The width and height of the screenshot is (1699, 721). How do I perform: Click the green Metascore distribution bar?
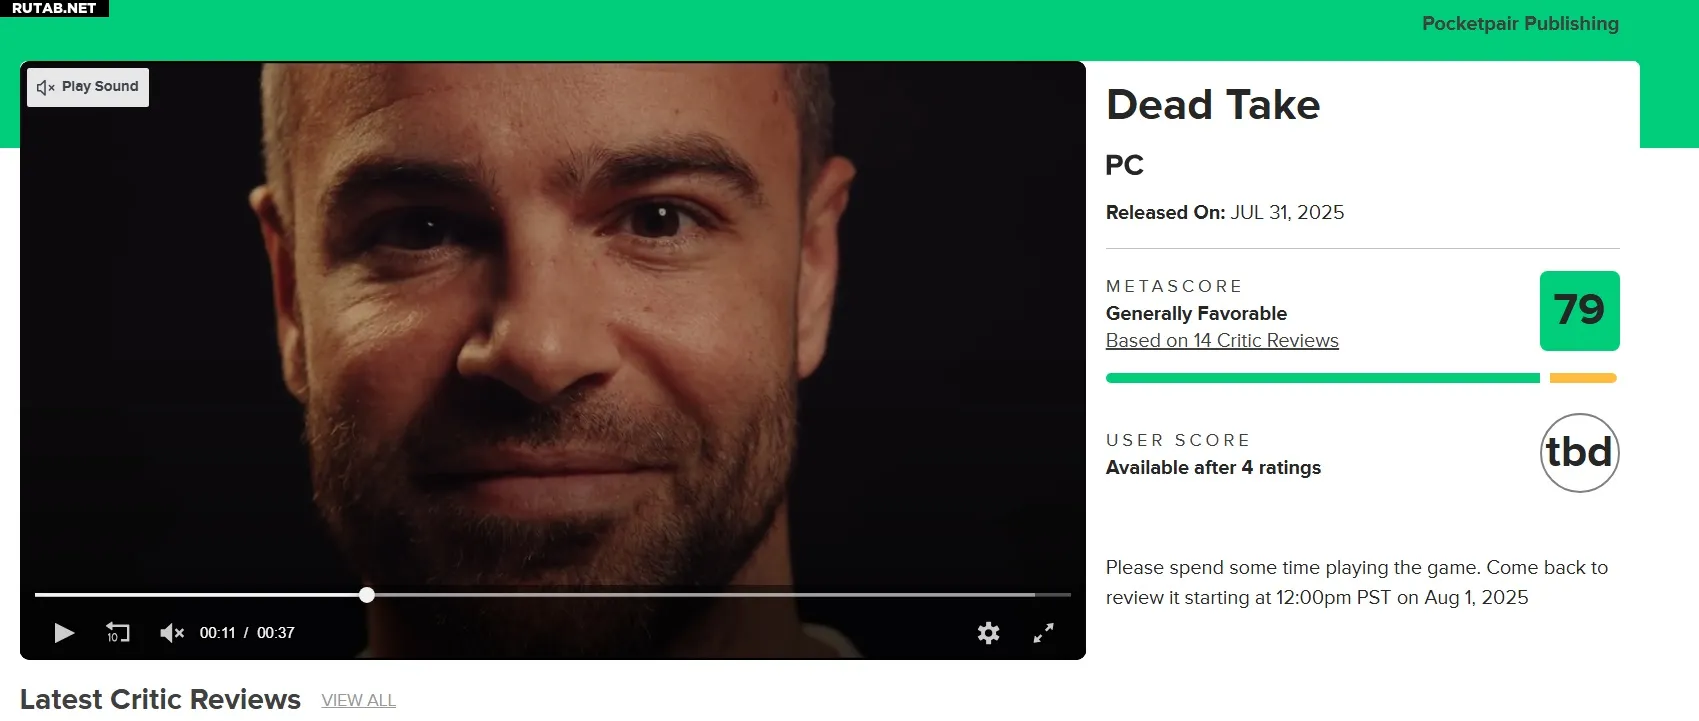tap(1322, 378)
